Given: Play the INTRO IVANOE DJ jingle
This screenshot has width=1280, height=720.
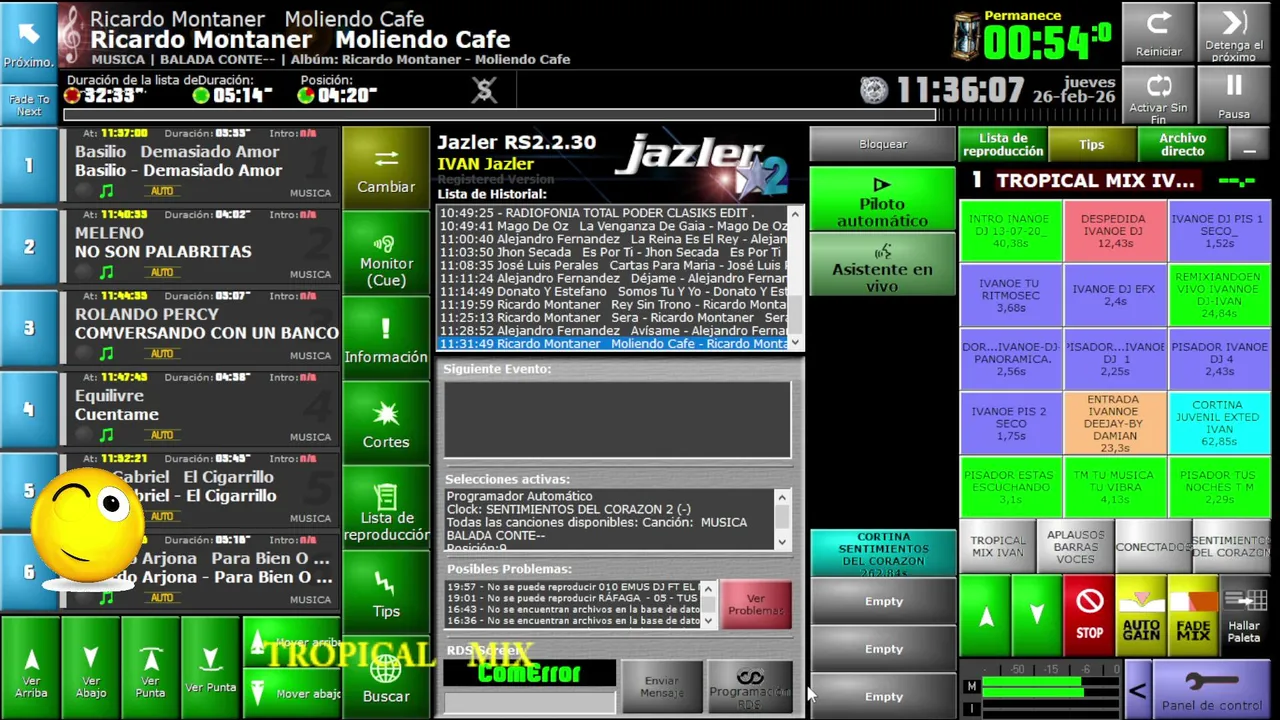Looking at the screenshot, I should pos(1010,231).
